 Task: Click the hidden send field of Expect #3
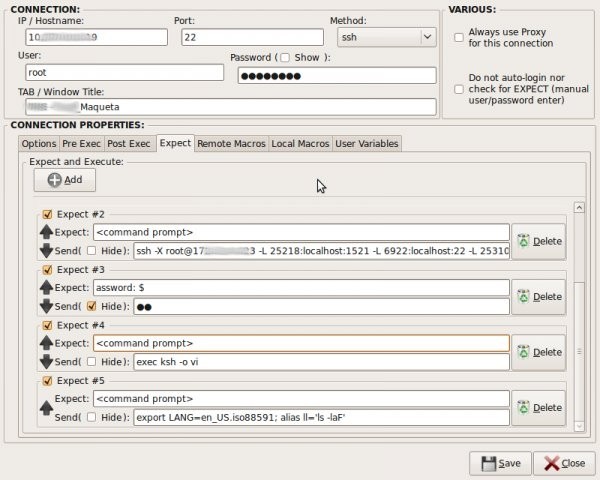pos(321,307)
